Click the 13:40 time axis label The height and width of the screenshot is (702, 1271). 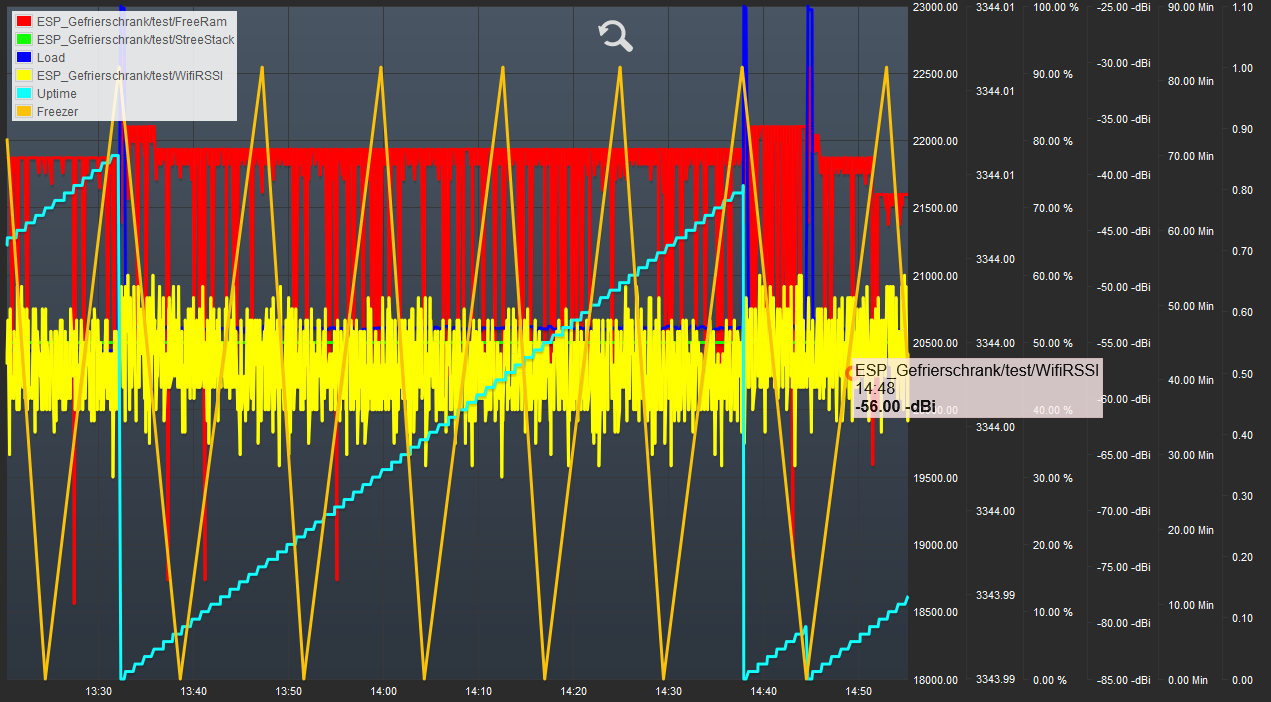[193, 691]
